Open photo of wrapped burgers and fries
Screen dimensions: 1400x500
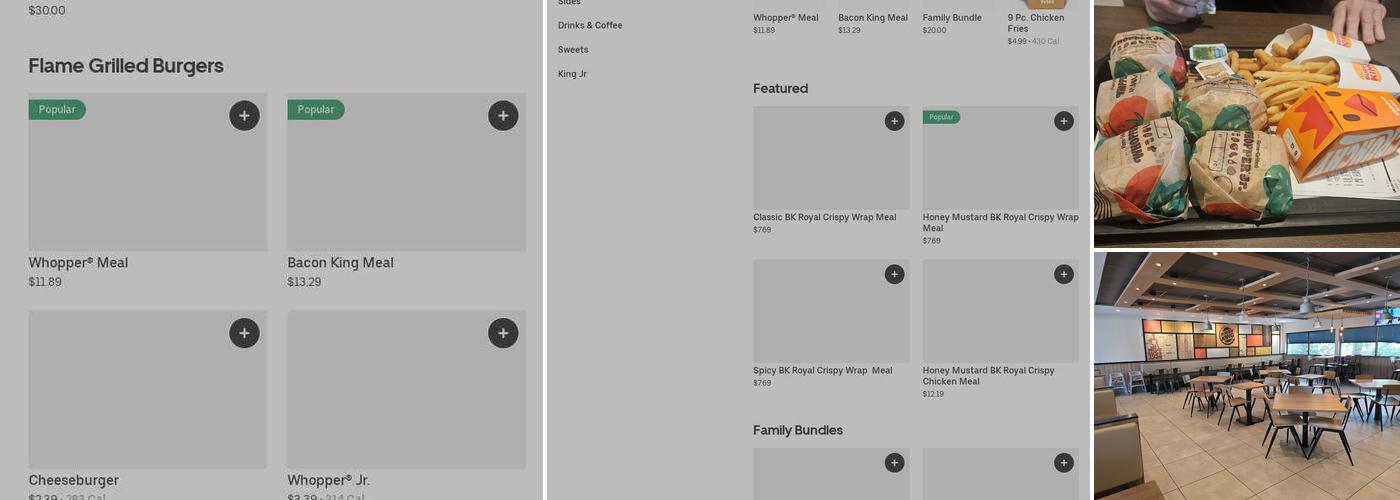(x=1247, y=123)
